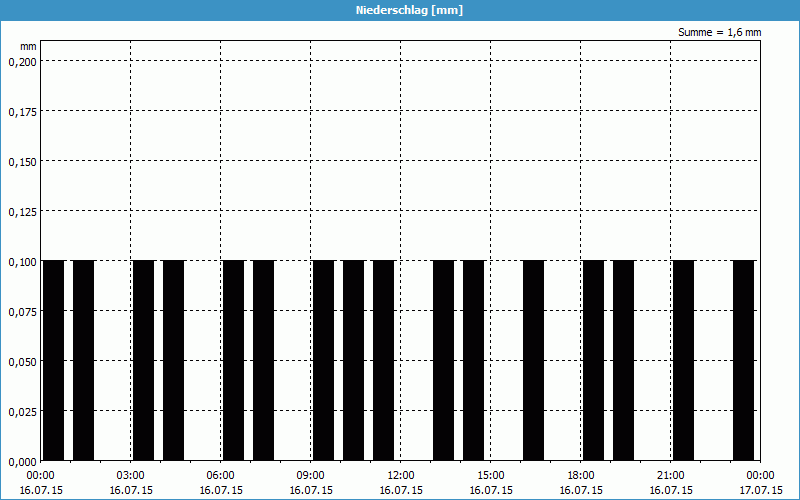
Task: Click the 0,000 y-axis value label
Action: click(x=22, y=461)
